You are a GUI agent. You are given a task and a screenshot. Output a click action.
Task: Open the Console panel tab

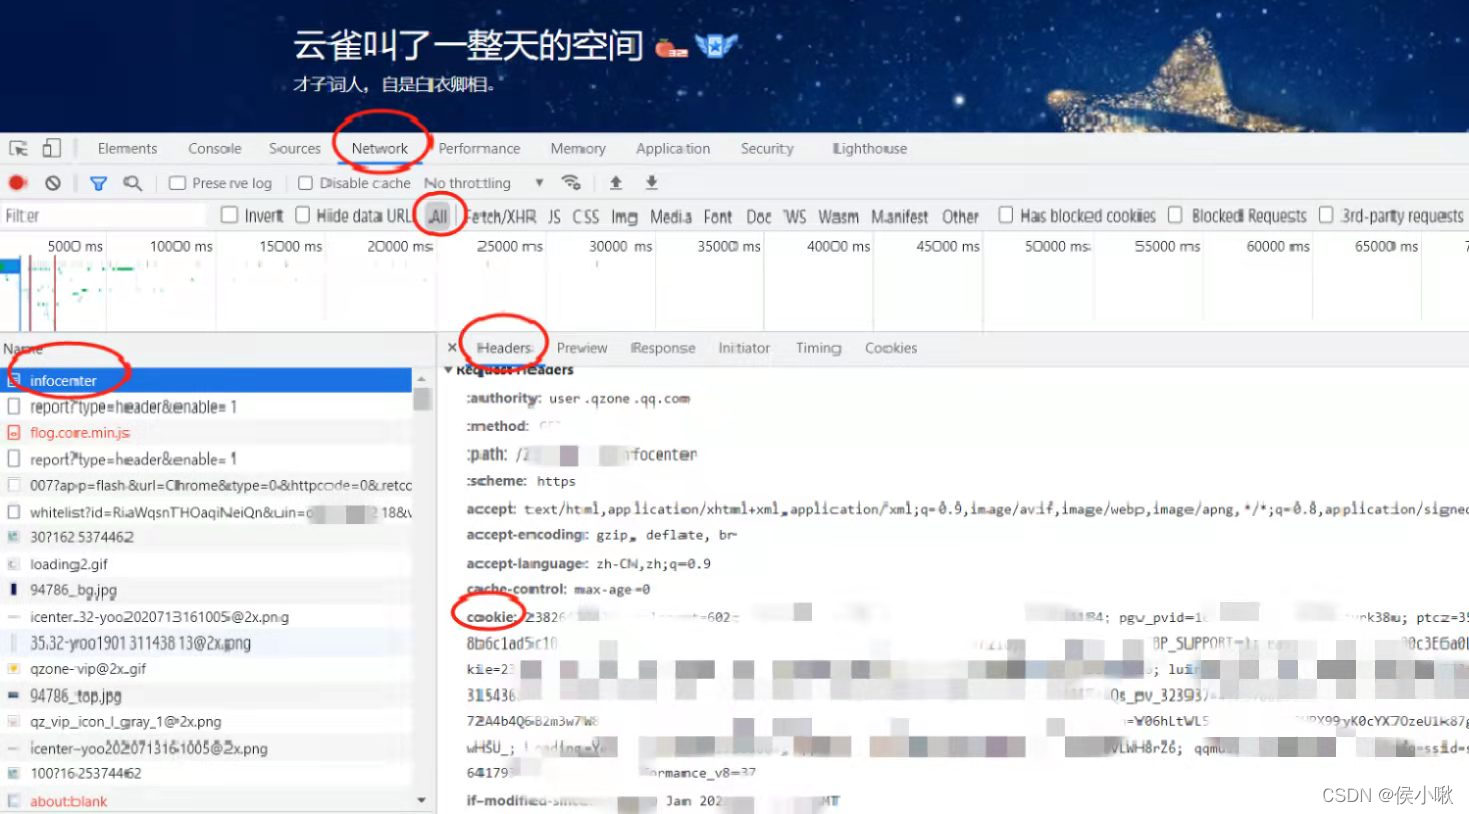click(215, 149)
